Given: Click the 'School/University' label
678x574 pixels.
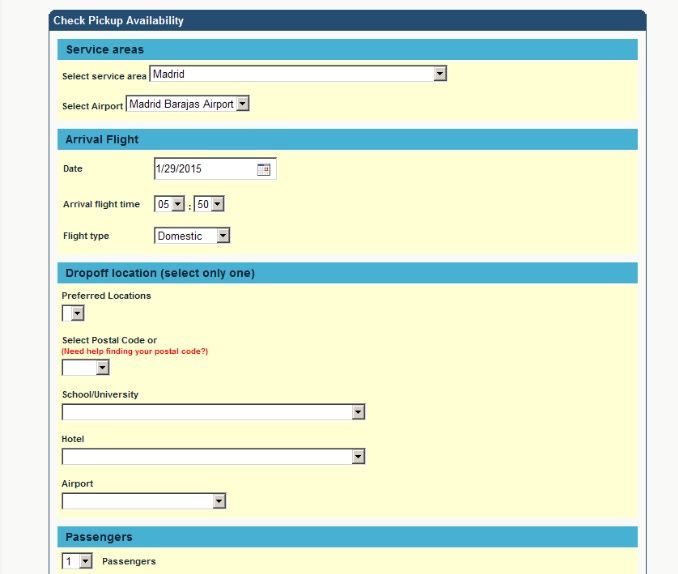Looking at the screenshot, I should (100, 394).
